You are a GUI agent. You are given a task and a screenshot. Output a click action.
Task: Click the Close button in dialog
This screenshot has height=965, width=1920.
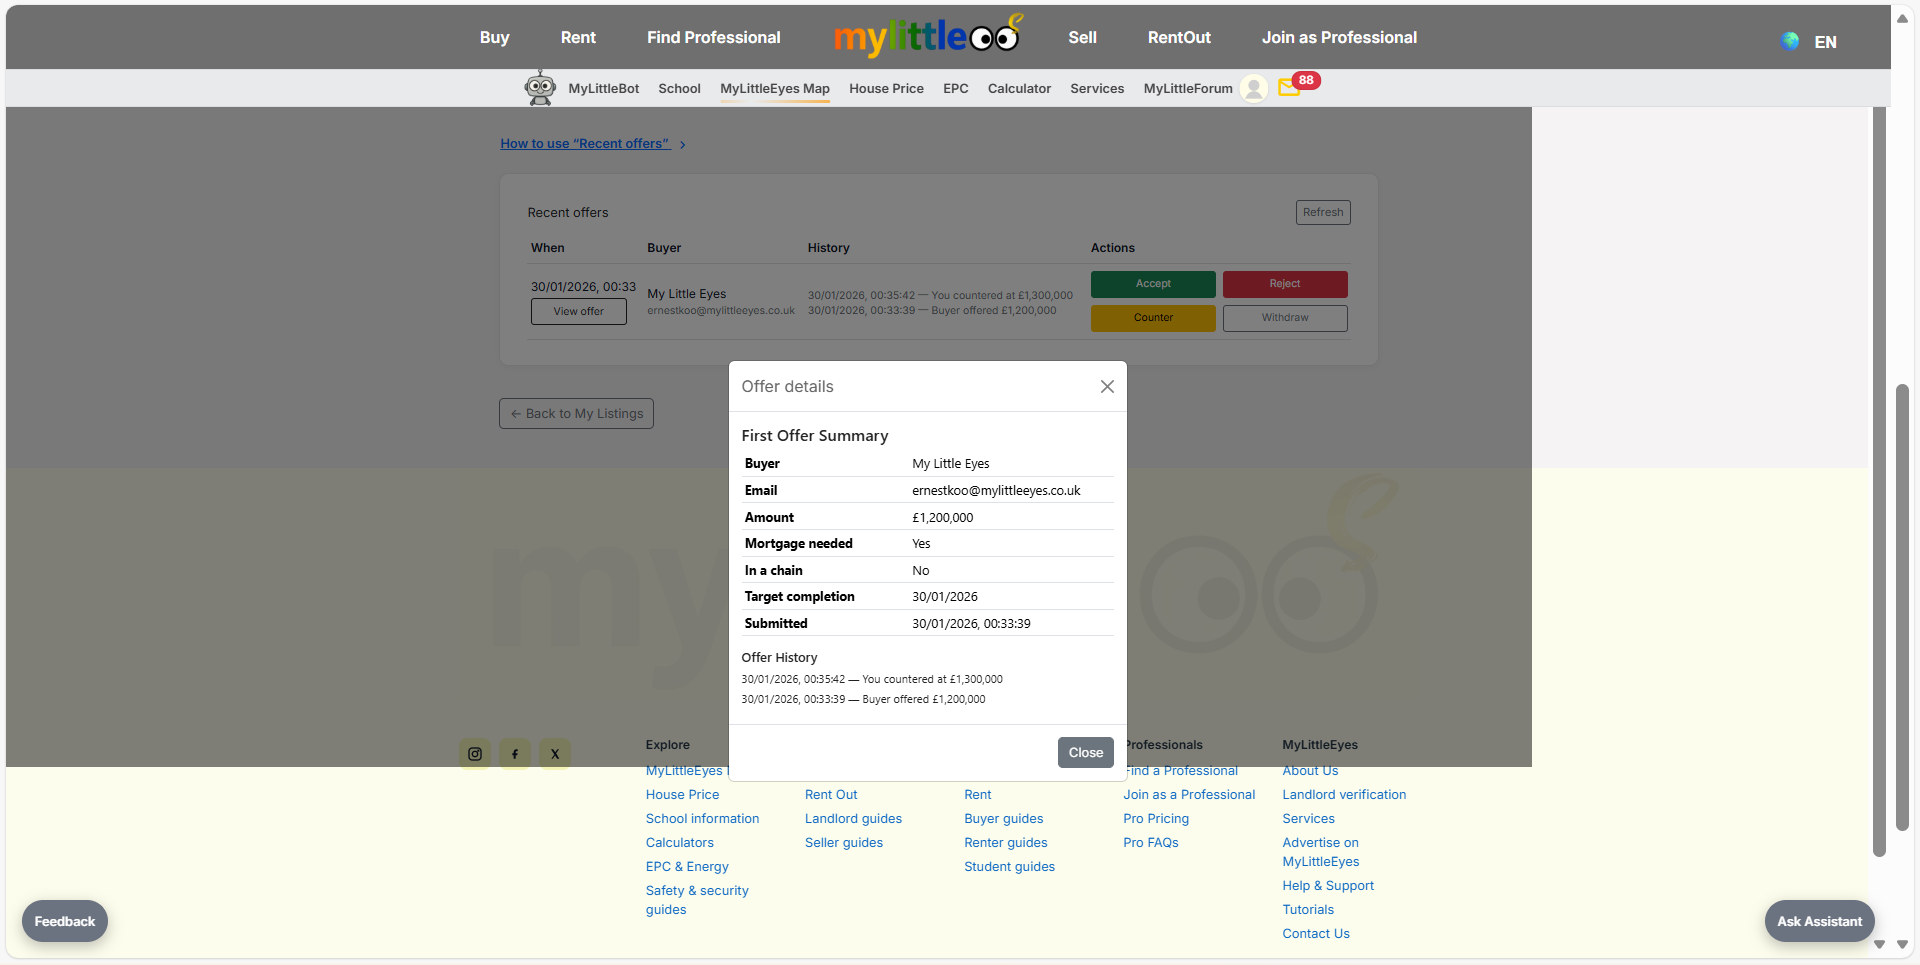tap(1085, 753)
